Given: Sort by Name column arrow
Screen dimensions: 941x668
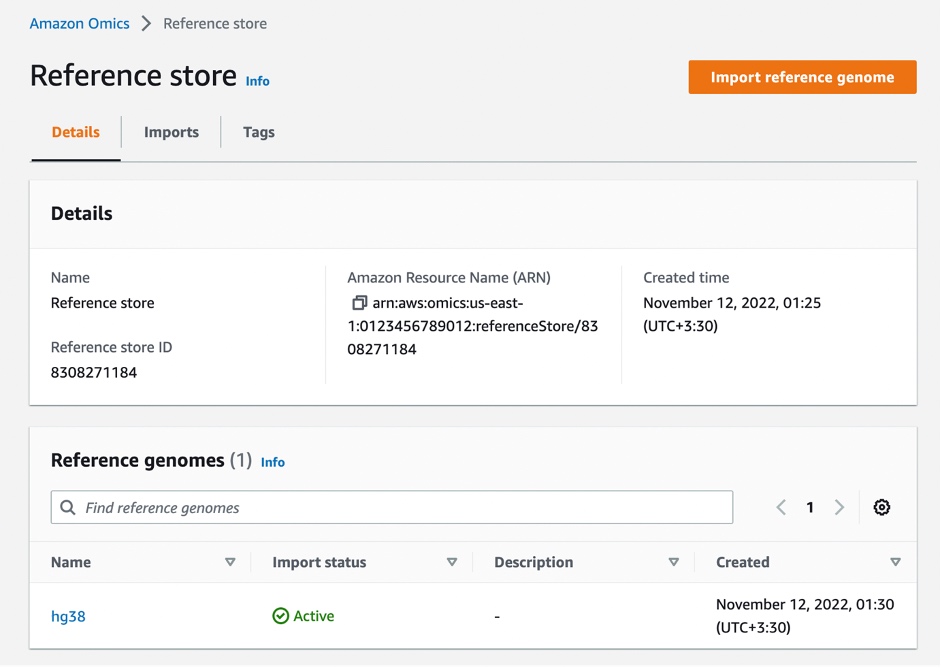Looking at the screenshot, I should tap(230, 563).
